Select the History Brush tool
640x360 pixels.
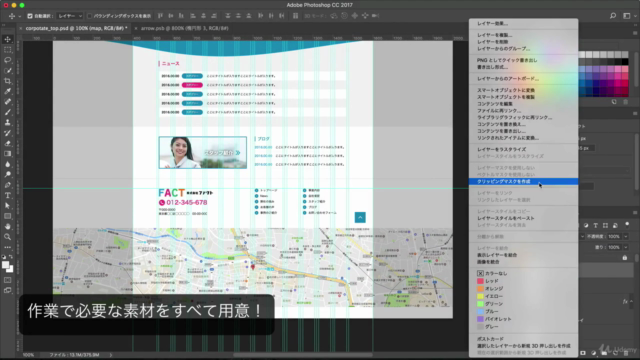coord(7,133)
